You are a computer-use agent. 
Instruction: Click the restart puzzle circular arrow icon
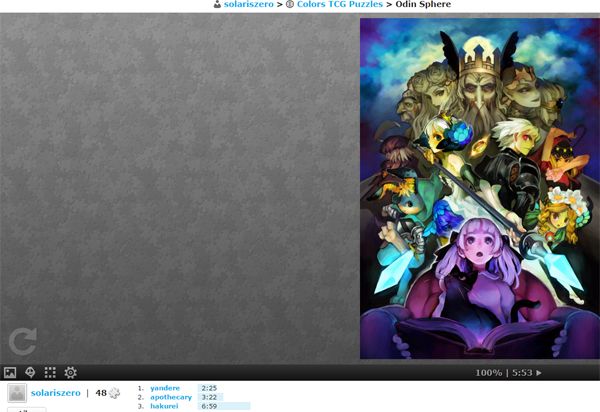23,341
